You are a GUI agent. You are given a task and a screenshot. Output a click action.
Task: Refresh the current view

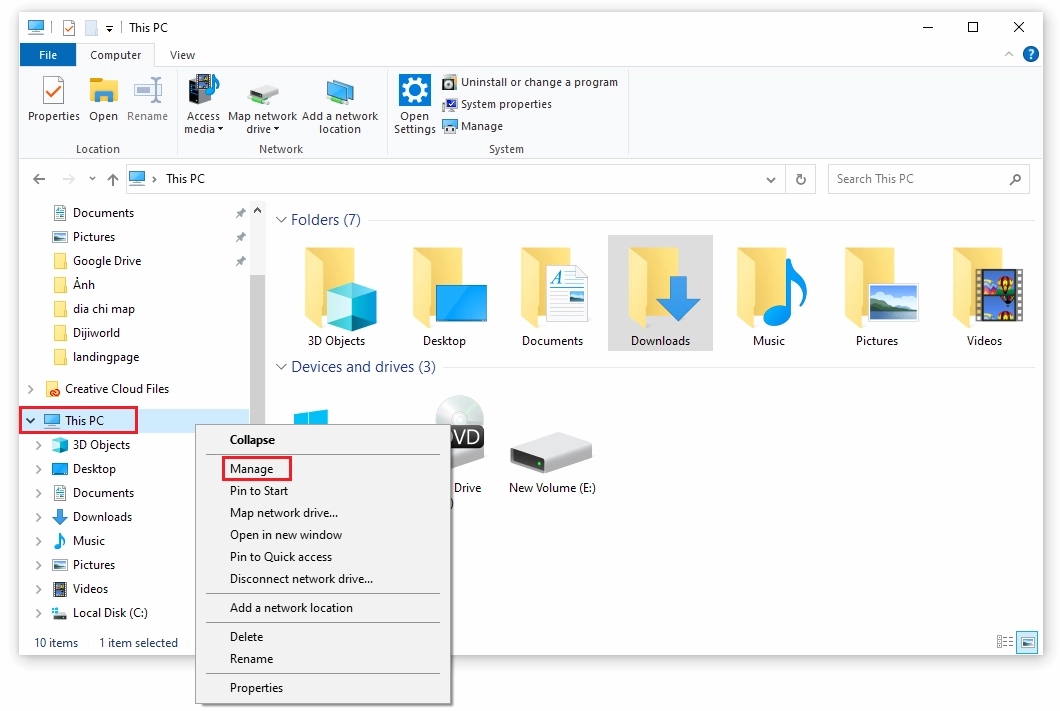[799, 179]
